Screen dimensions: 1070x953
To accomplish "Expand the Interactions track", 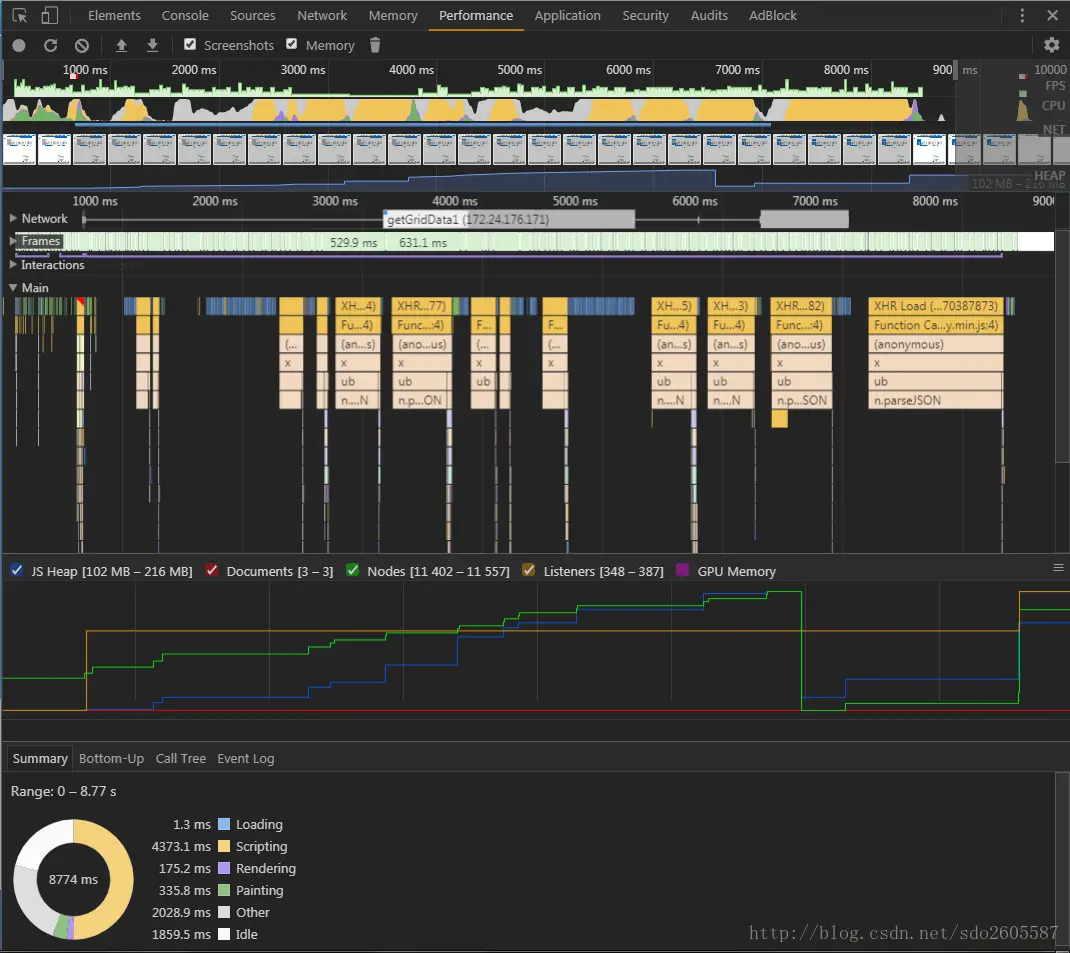I will tap(13, 265).
